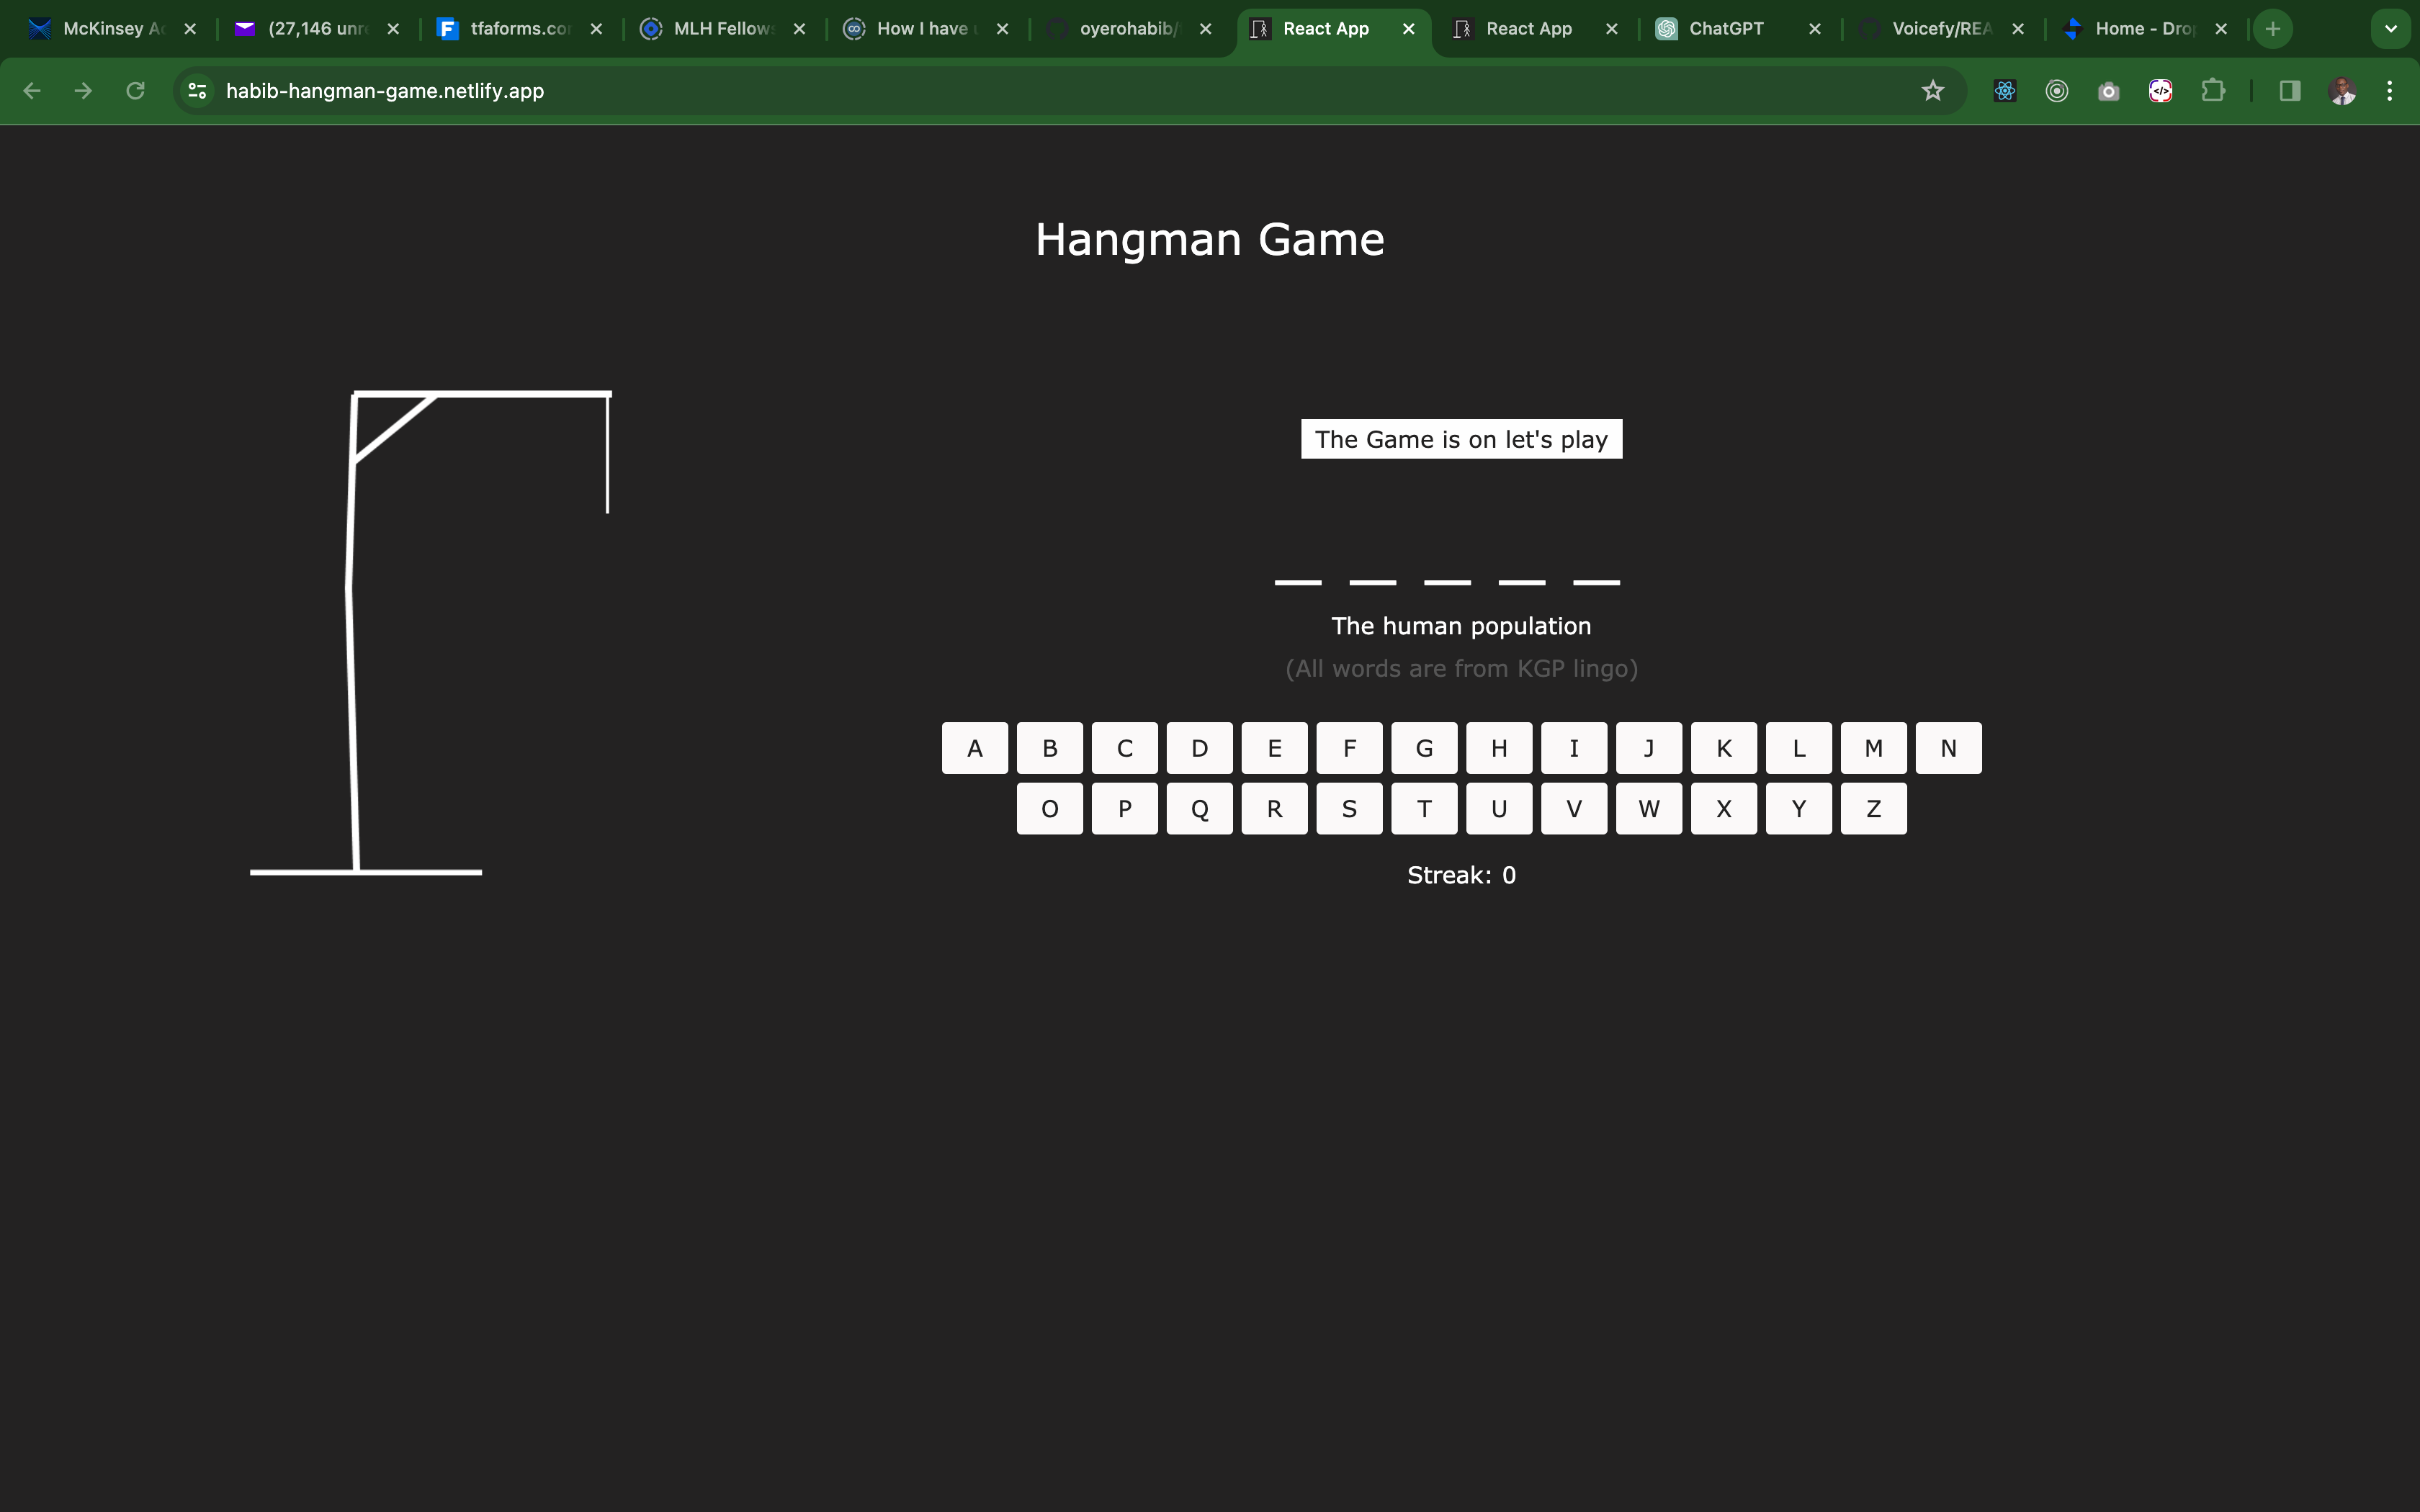2420x1512 pixels.
Task: Toggle the browser side panel icon
Action: 2289,91
